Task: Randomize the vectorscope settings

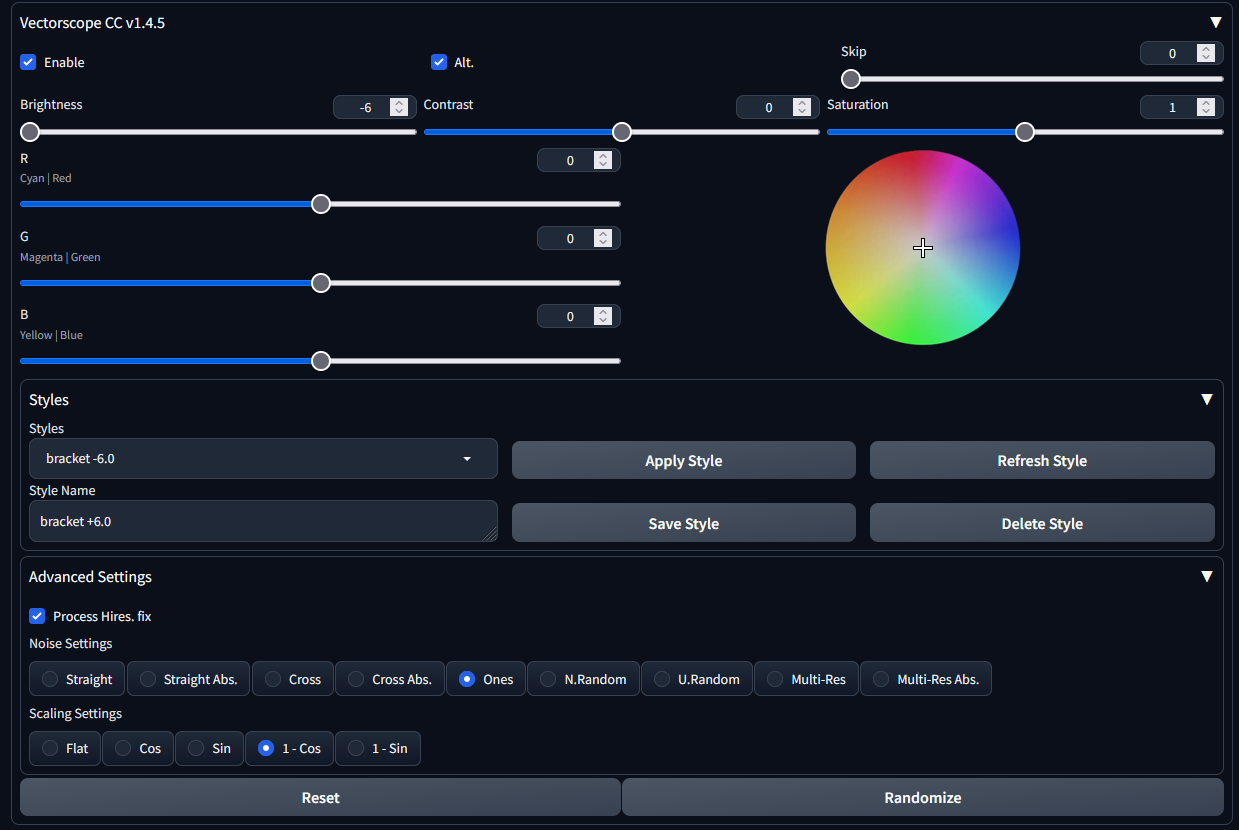Action: coord(922,797)
